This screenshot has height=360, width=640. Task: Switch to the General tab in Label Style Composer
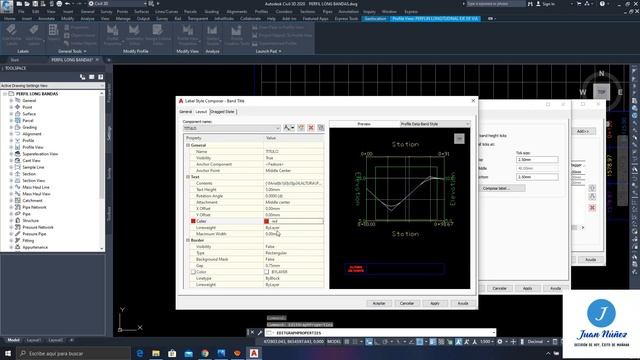click(x=185, y=111)
